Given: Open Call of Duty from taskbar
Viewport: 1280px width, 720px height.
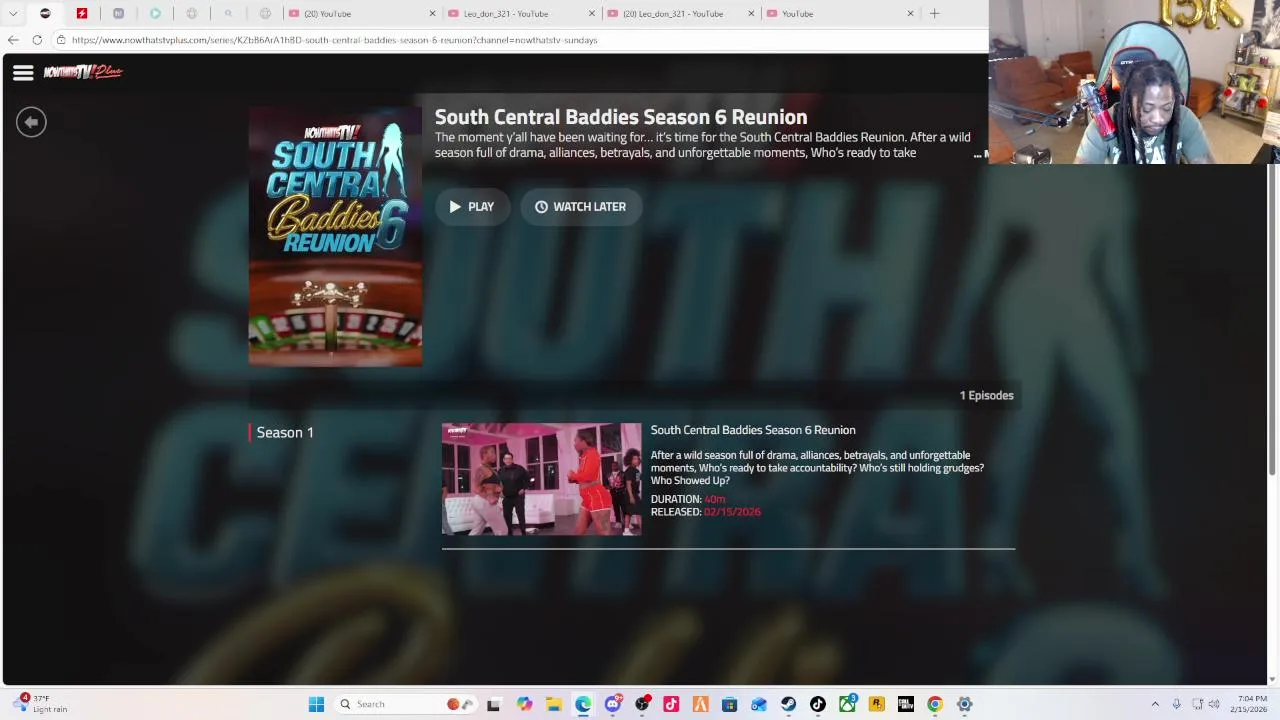Looking at the screenshot, I should tap(905, 704).
